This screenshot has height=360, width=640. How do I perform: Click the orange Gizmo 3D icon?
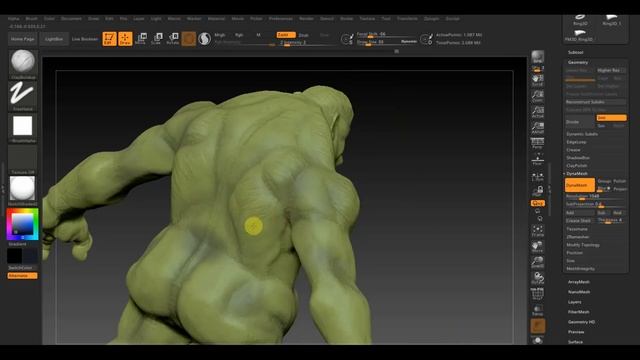point(189,39)
